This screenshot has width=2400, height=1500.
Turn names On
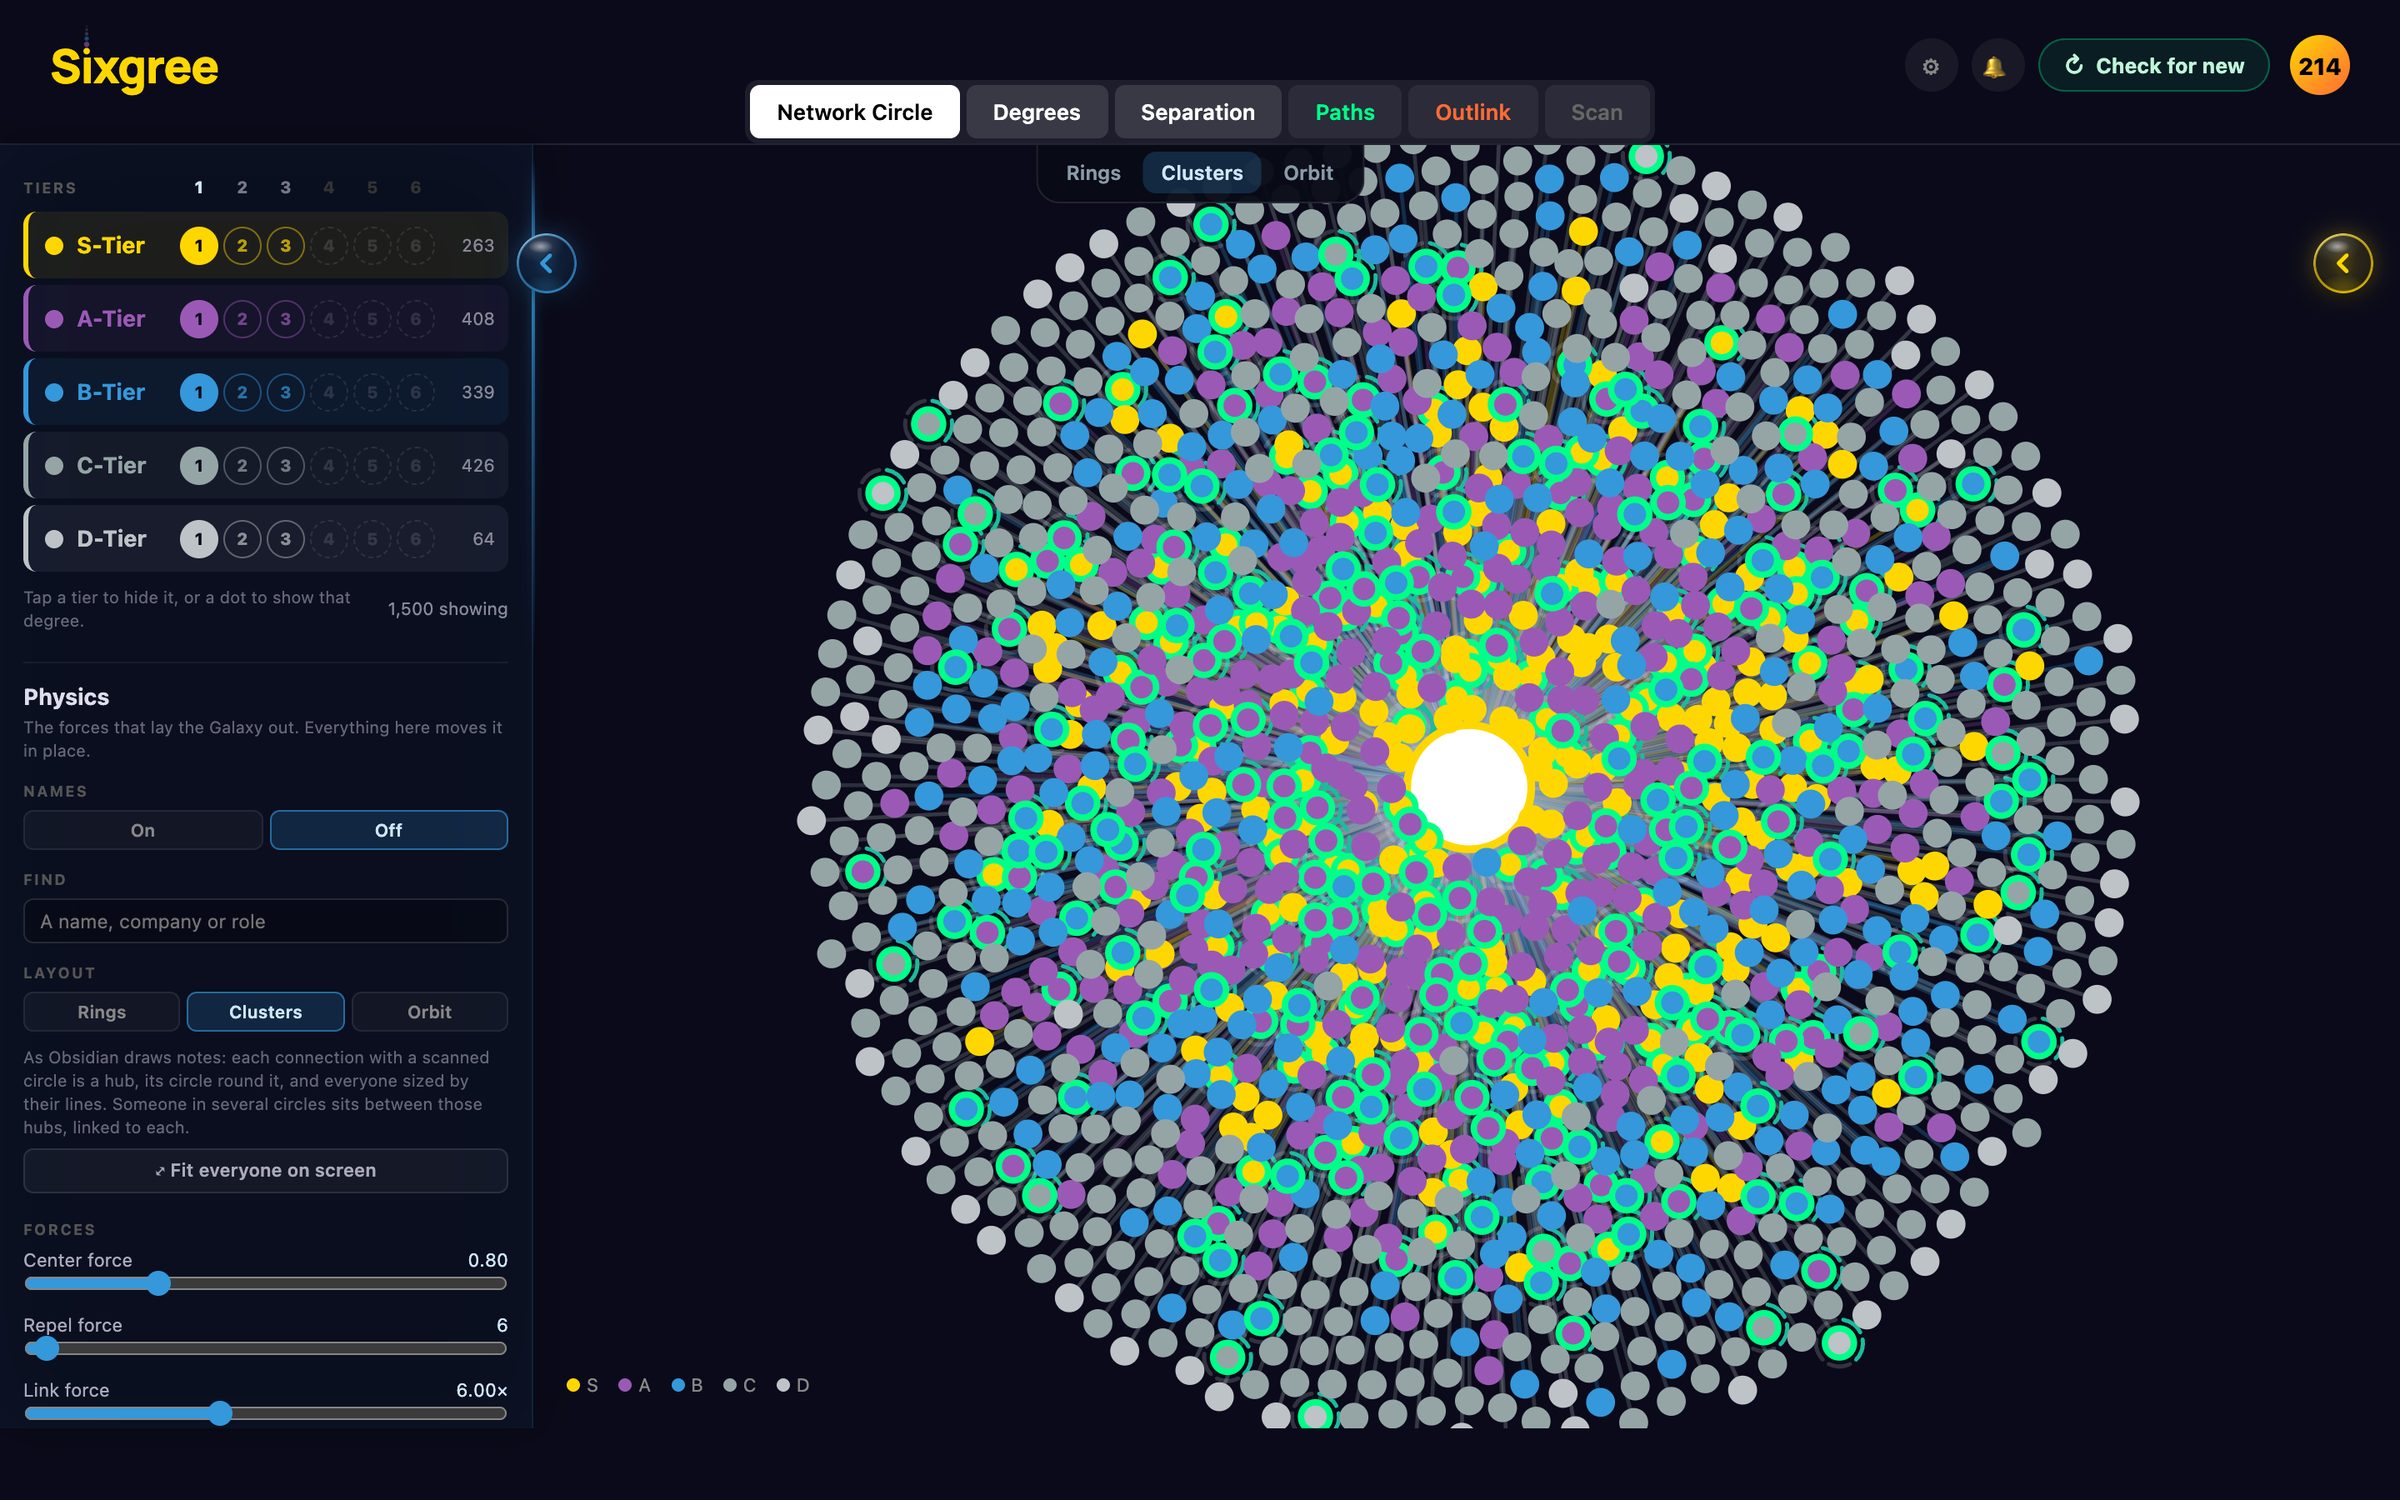tap(143, 831)
